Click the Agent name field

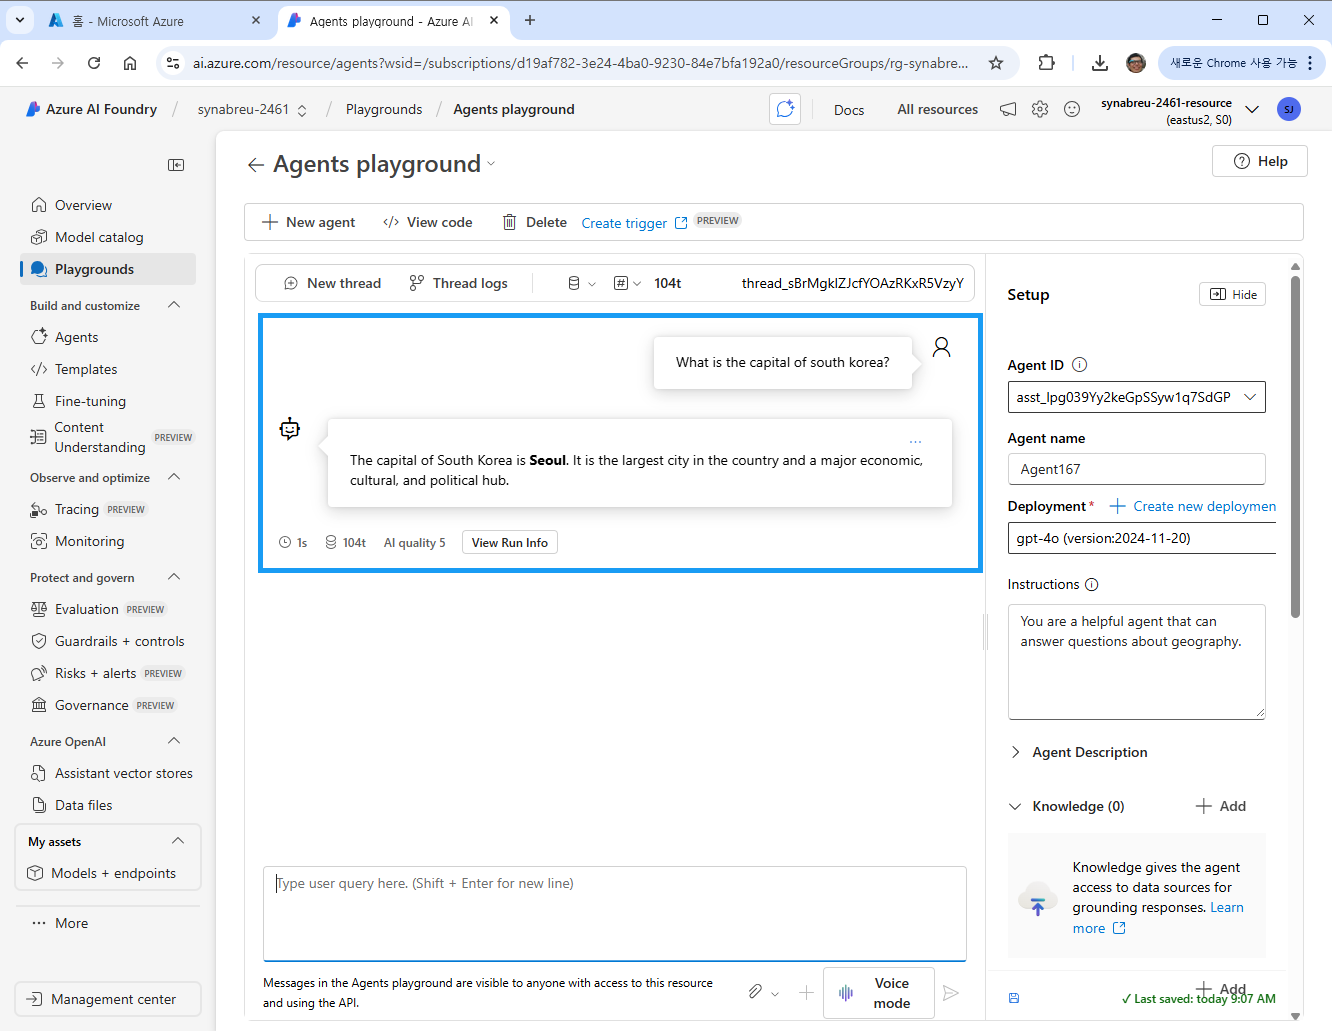click(x=1136, y=469)
